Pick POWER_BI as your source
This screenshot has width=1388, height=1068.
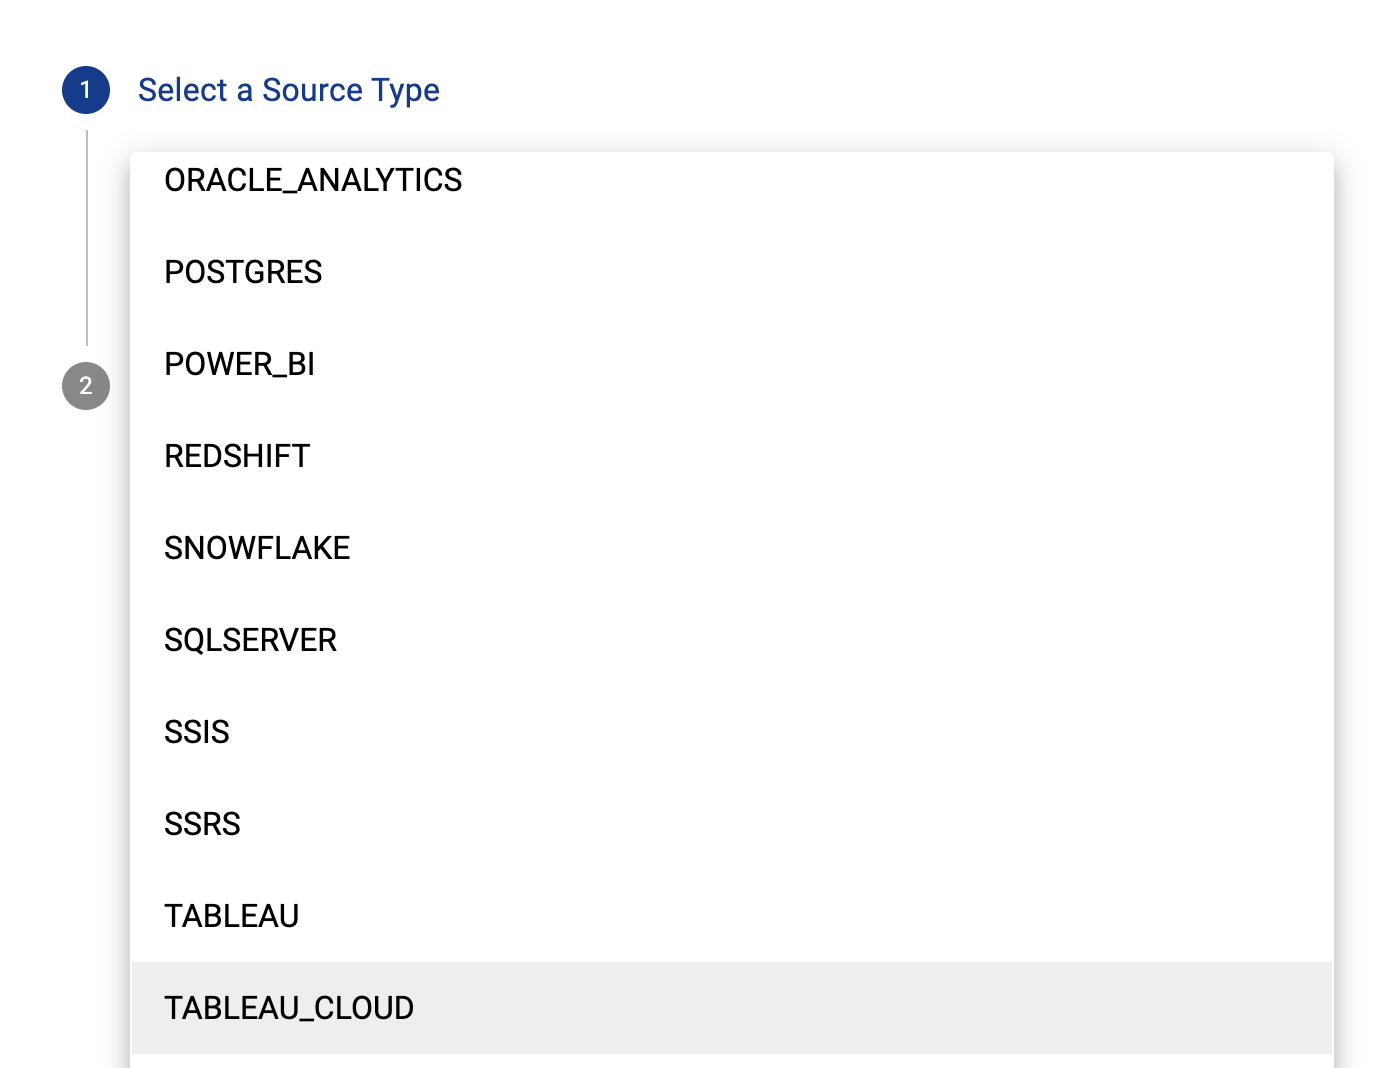click(x=239, y=365)
